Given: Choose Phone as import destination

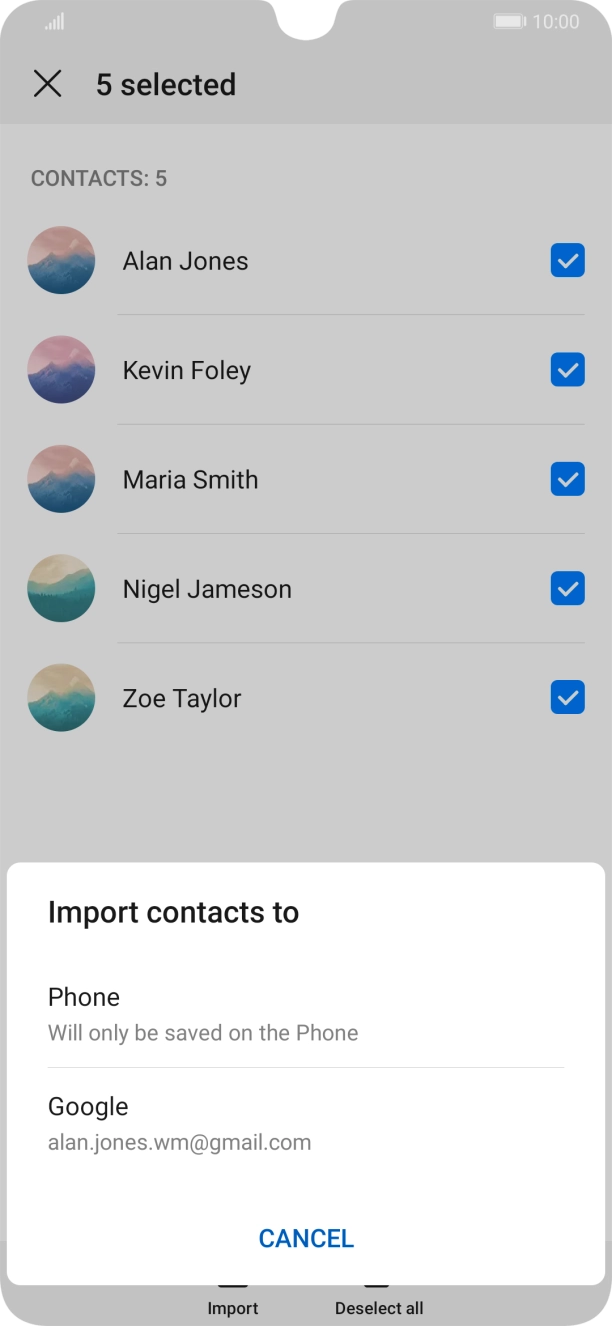Looking at the screenshot, I should [305, 1013].
